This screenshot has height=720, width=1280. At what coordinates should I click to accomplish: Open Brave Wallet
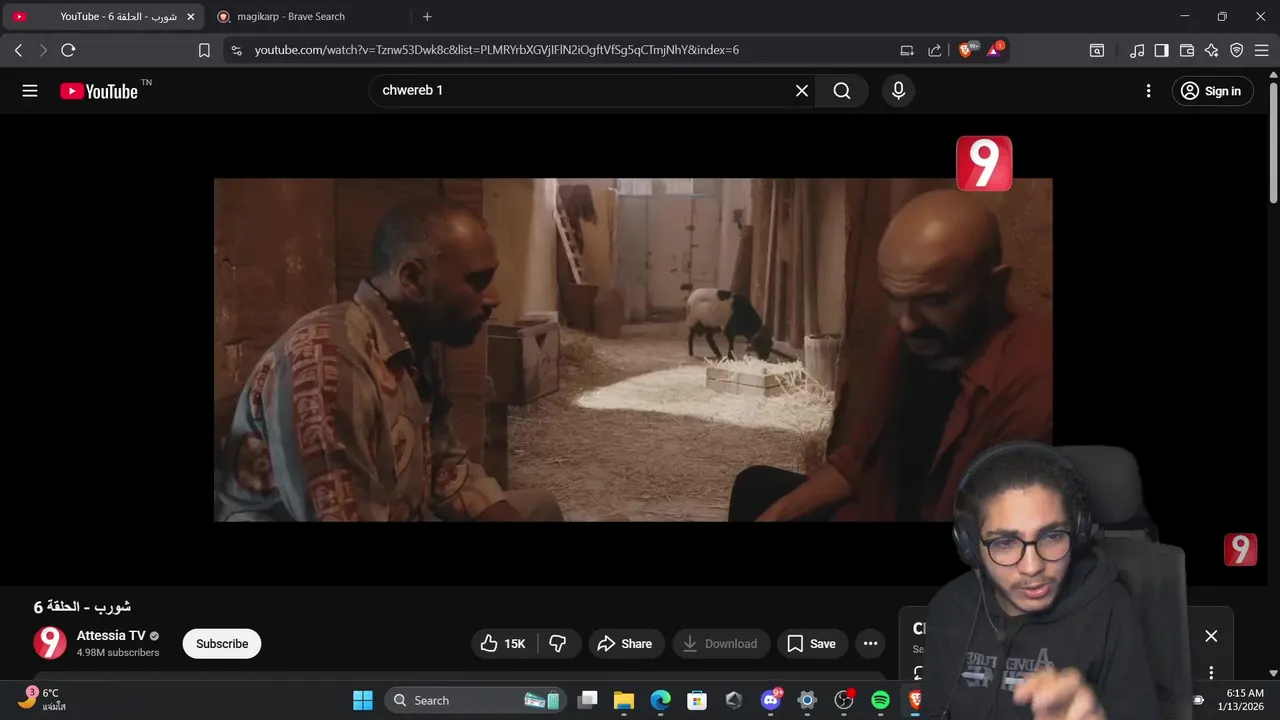tap(1187, 50)
